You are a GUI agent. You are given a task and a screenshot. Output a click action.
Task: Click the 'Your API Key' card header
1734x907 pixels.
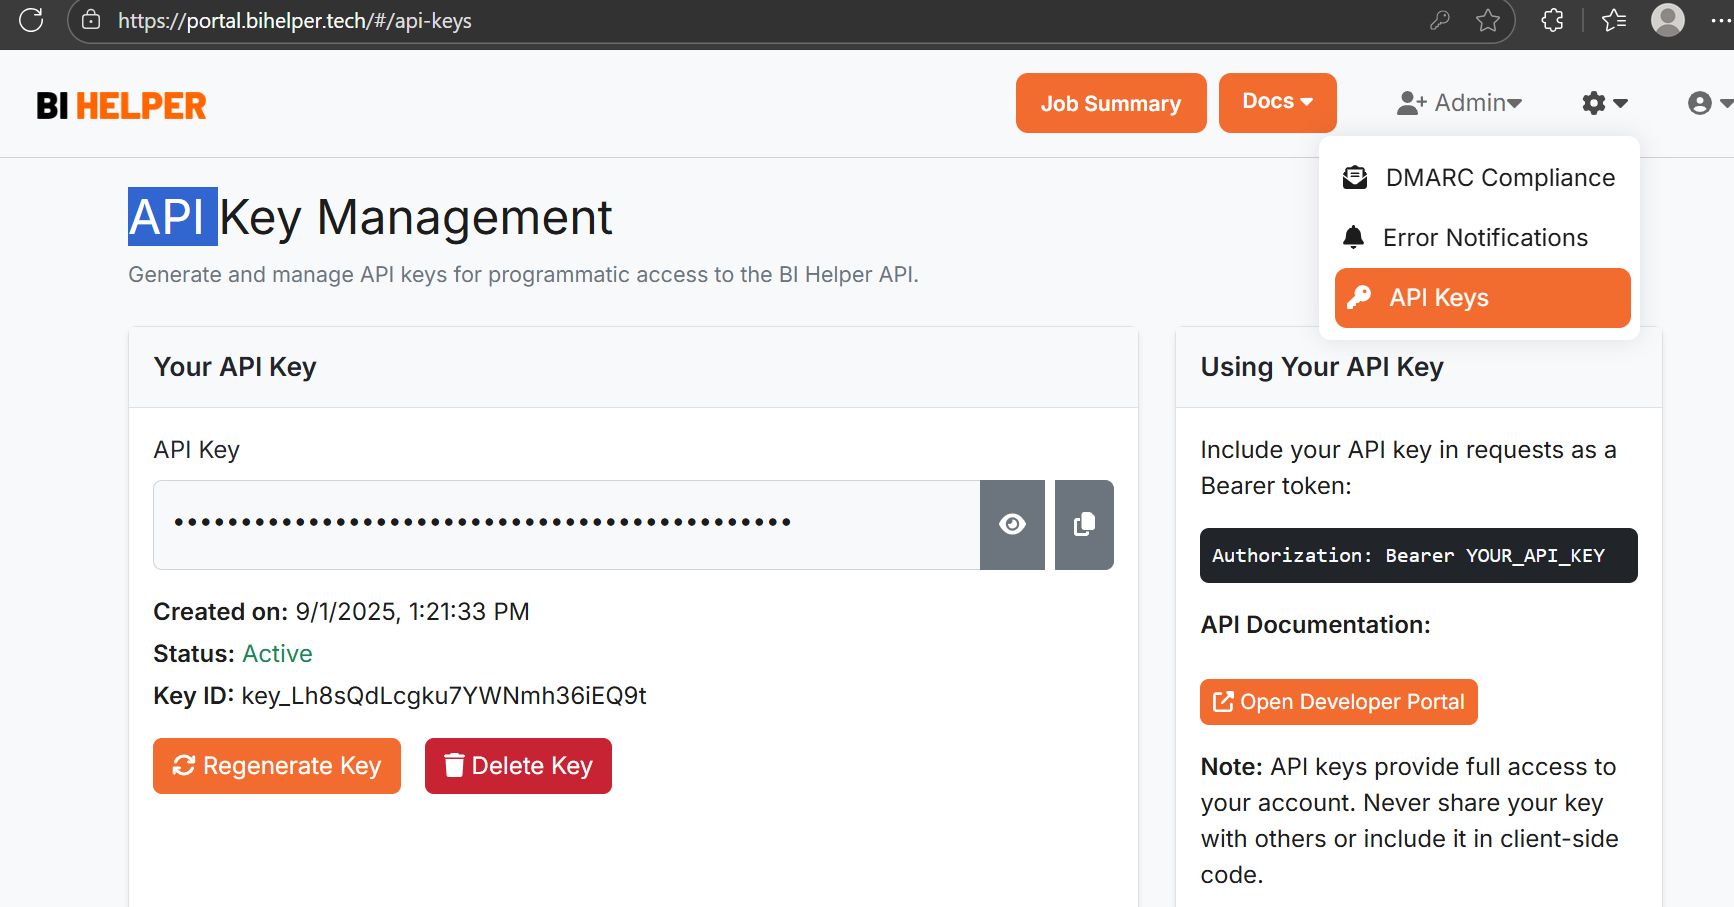tap(633, 367)
